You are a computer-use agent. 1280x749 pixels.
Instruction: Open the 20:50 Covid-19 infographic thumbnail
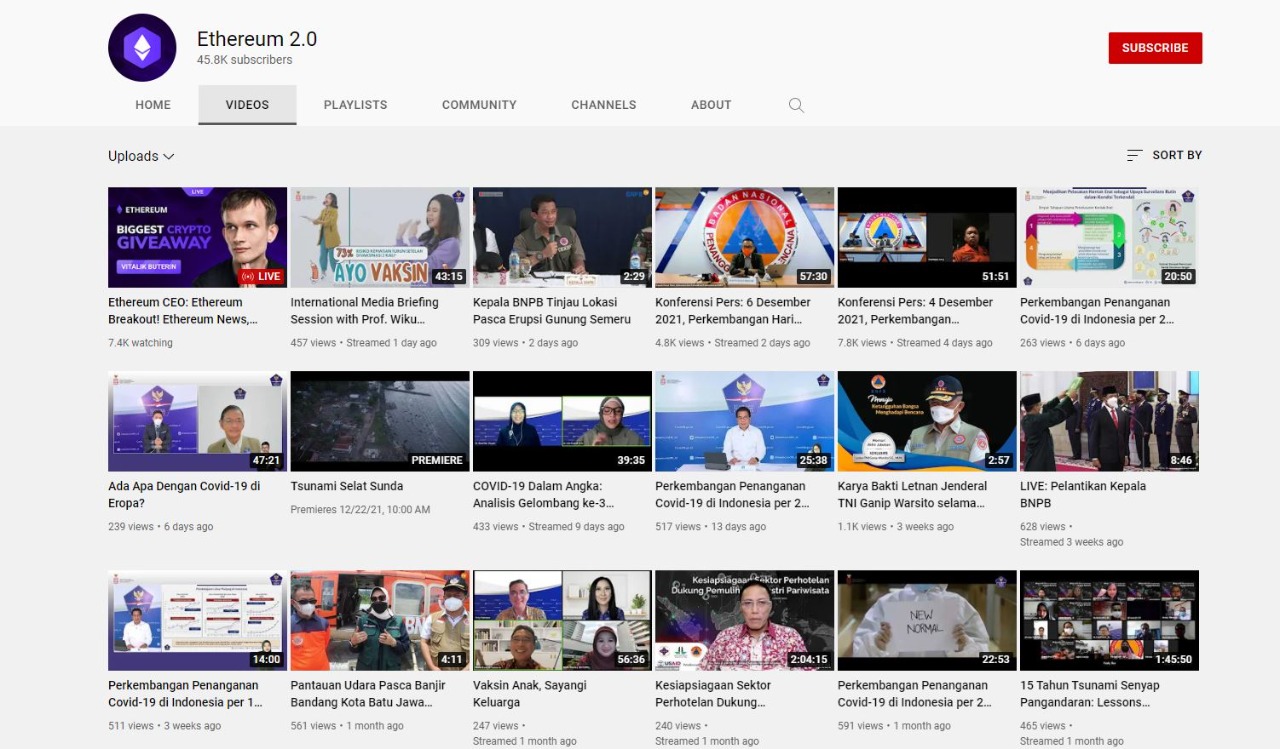(x=1109, y=237)
